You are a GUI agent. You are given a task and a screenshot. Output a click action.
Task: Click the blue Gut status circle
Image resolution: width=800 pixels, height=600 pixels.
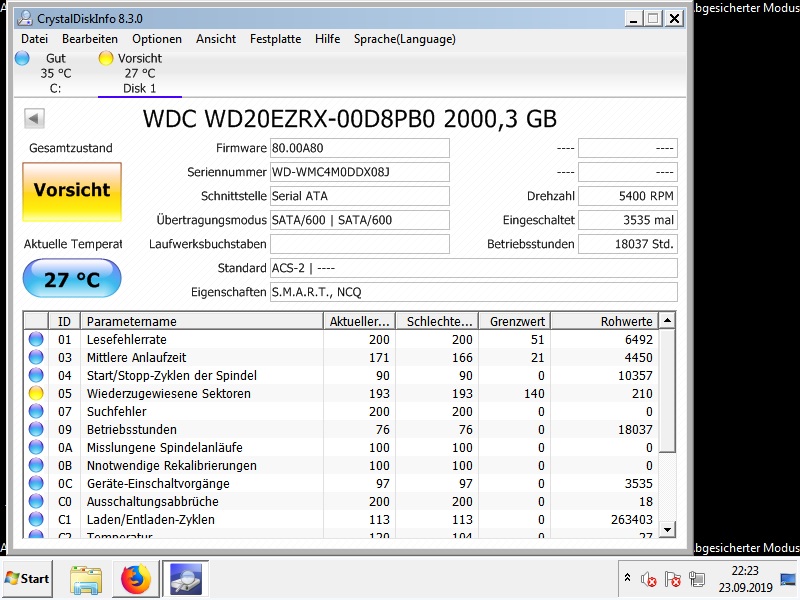coord(22,59)
